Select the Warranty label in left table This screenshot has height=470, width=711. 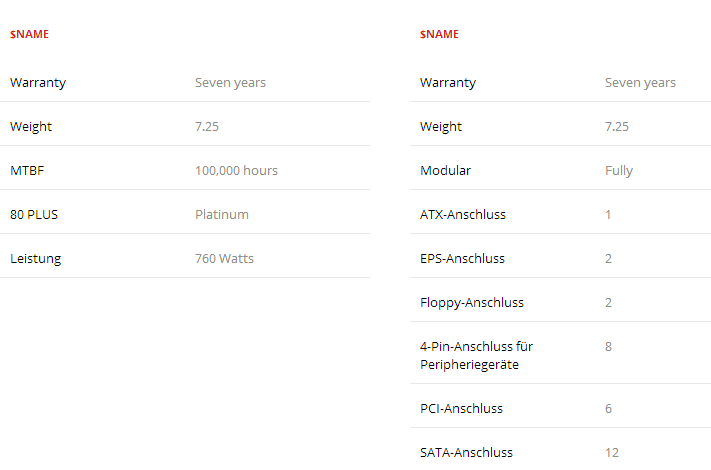[38, 83]
